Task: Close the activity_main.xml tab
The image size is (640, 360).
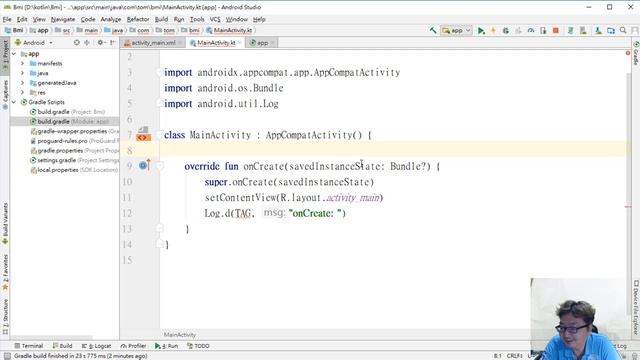Action: tap(180, 43)
